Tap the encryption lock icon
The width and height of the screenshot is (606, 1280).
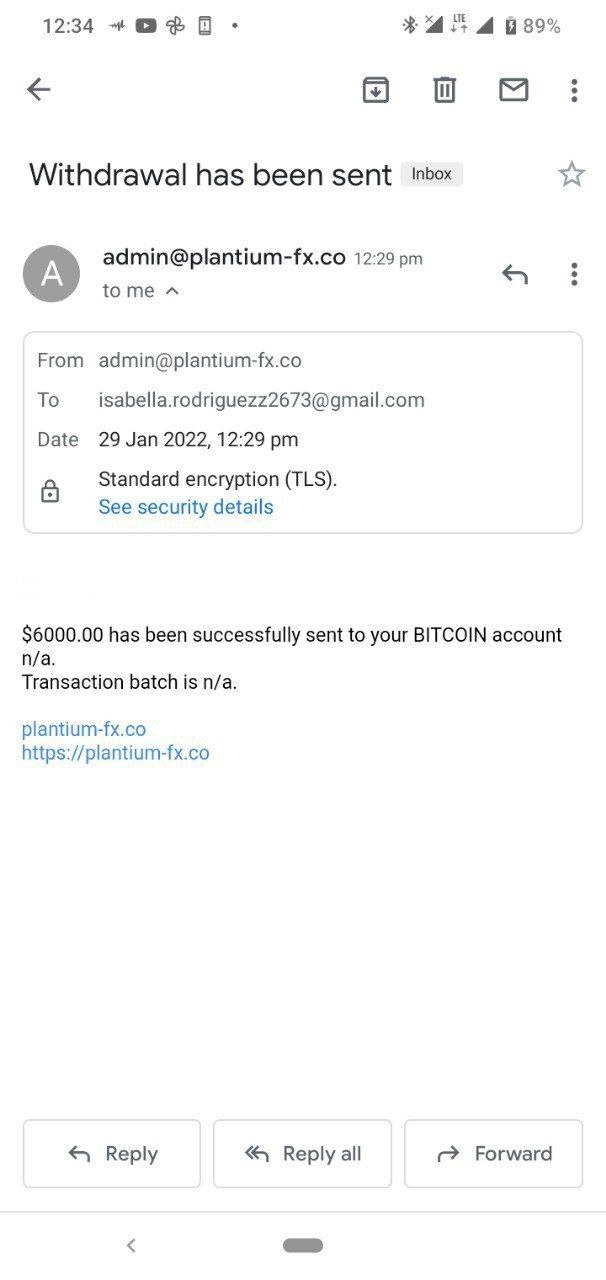pyautogui.click(x=50, y=492)
